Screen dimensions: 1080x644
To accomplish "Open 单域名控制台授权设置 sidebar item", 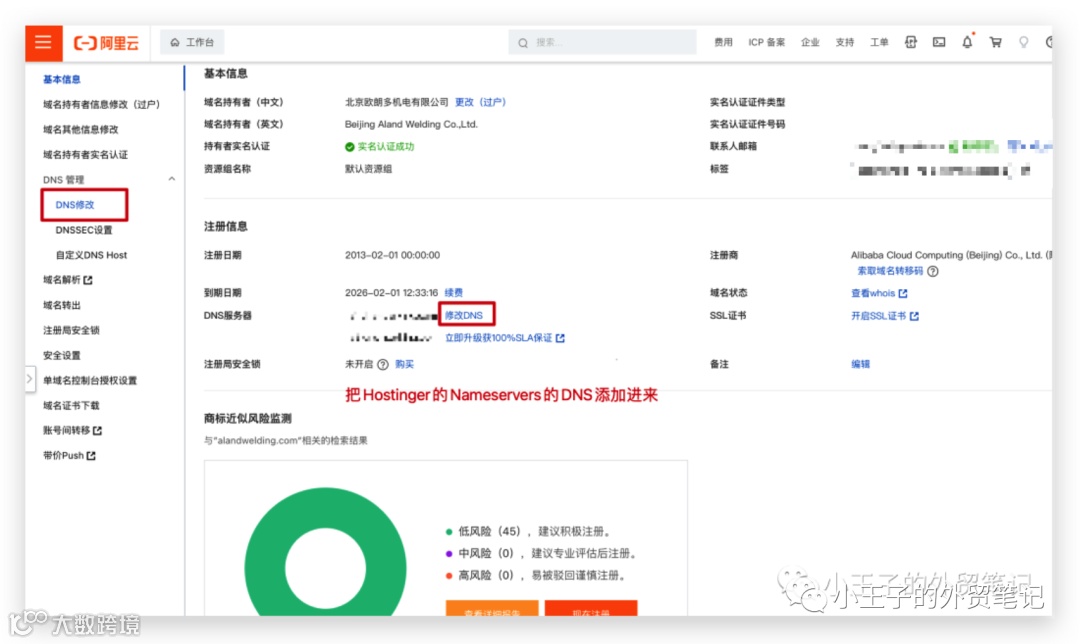I will 90,380.
